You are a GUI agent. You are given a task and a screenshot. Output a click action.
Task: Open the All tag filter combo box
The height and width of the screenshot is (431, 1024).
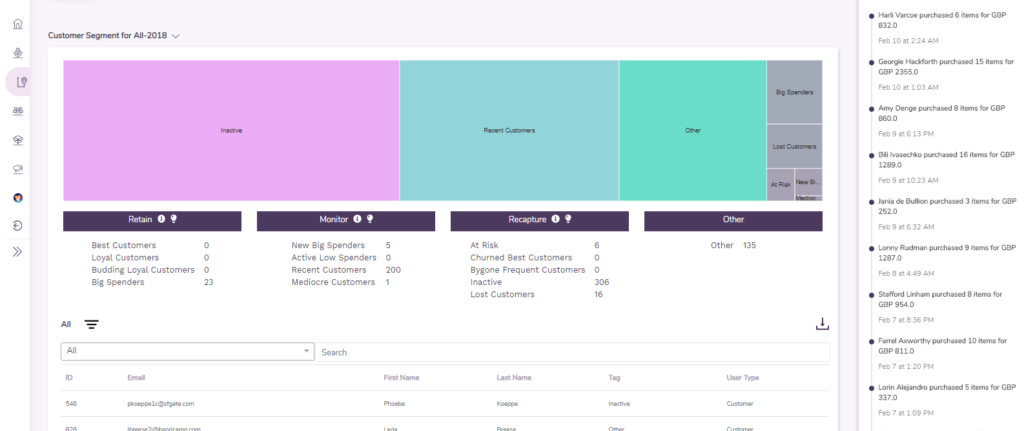(187, 352)
